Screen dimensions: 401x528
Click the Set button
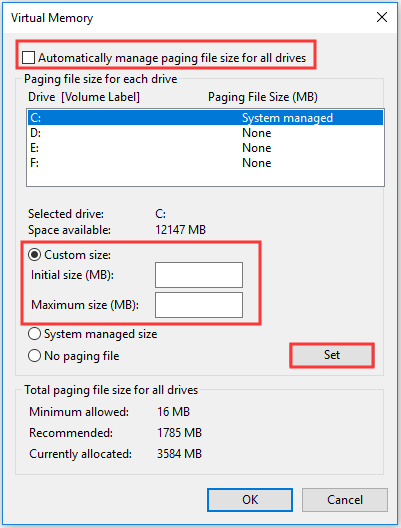click(332, 355)
